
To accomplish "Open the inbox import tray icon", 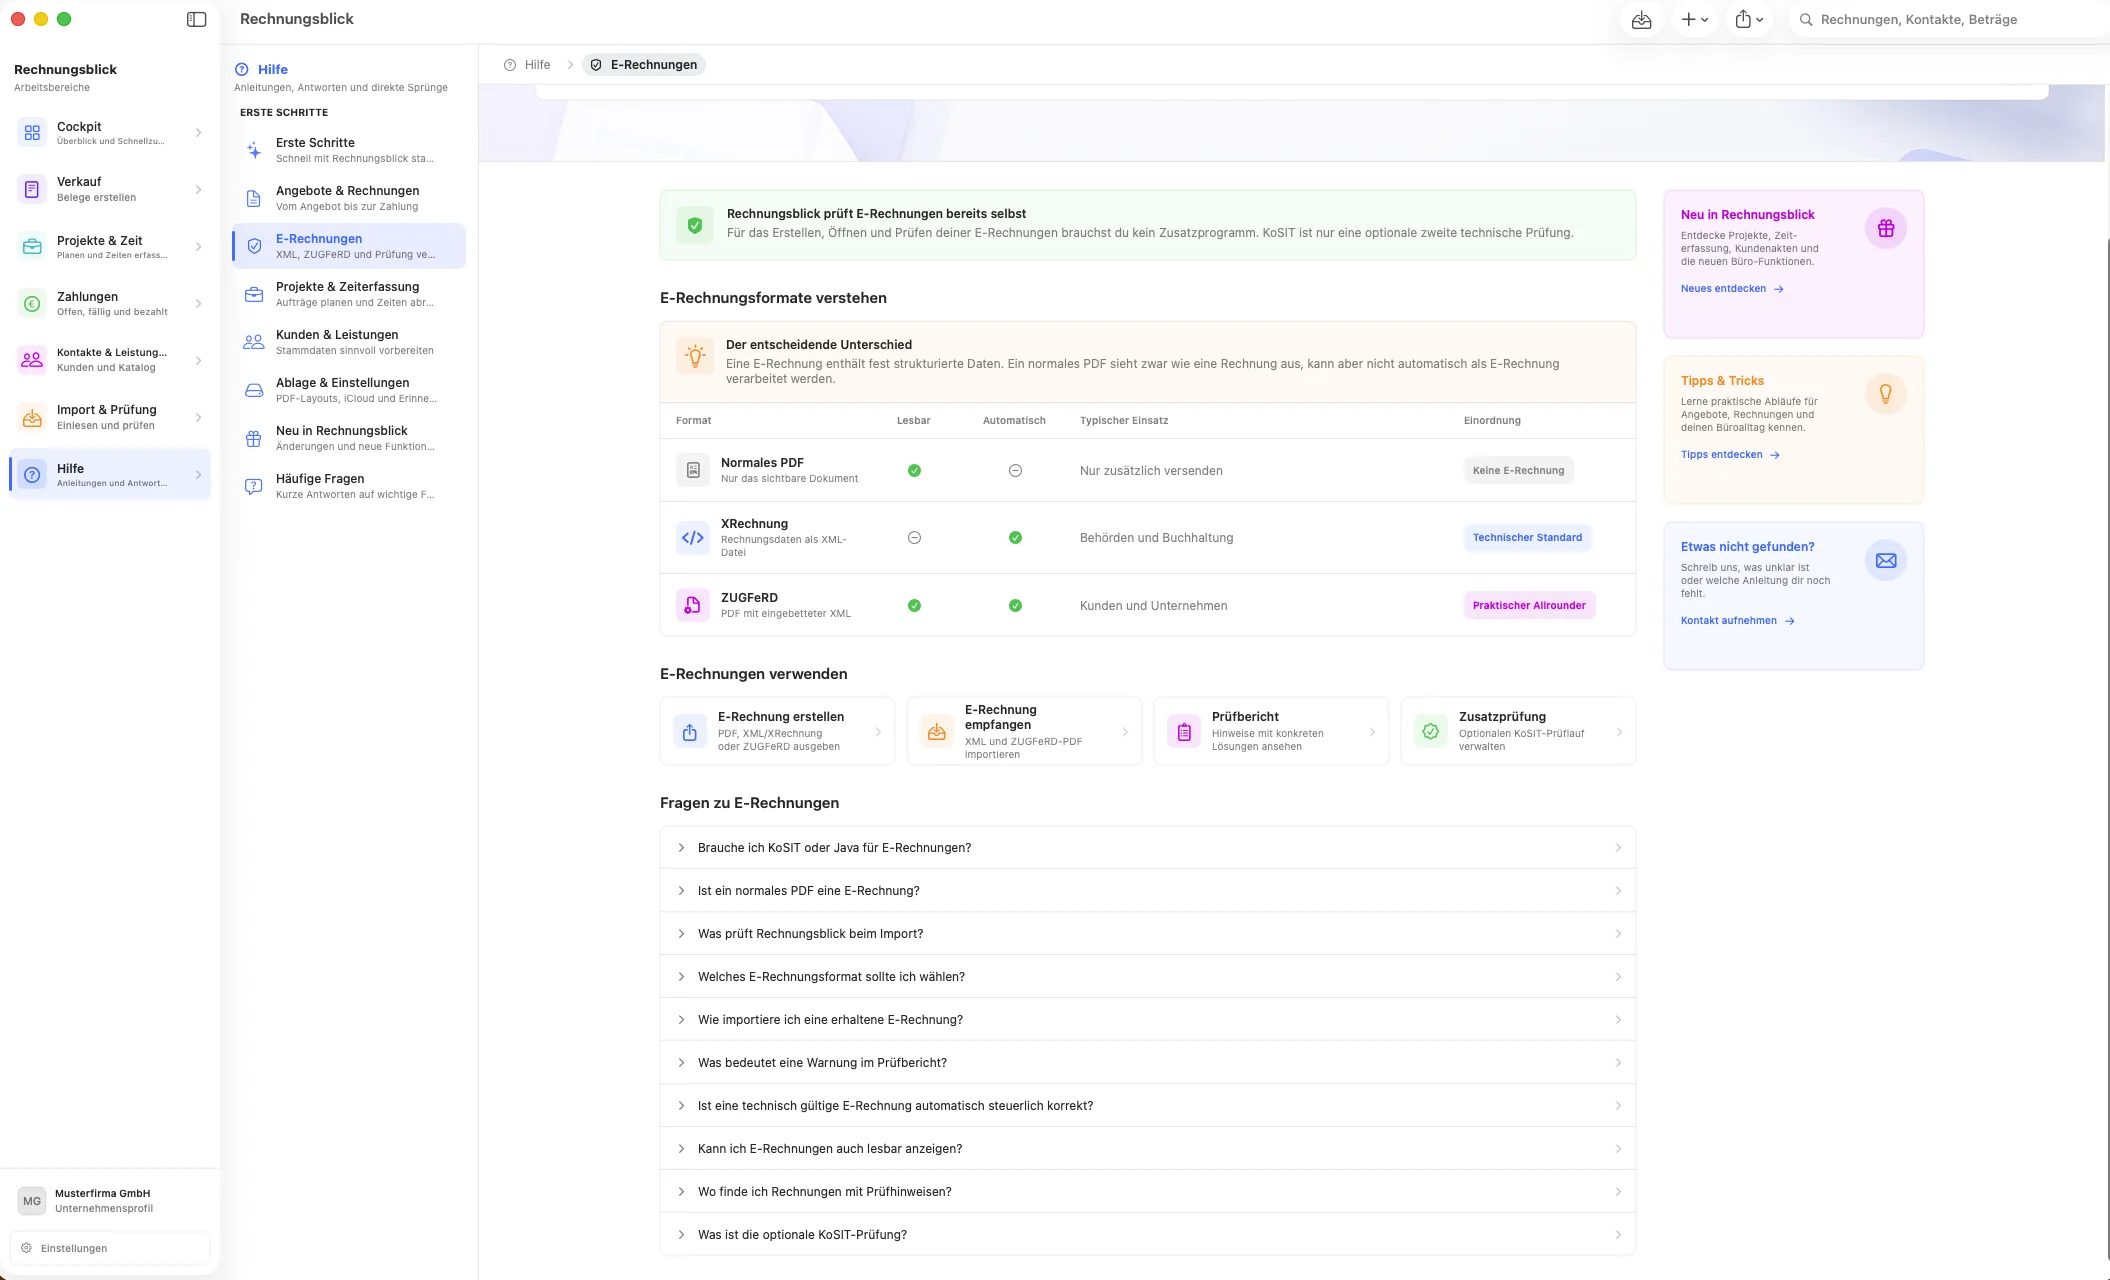I will pos(1641,19).
